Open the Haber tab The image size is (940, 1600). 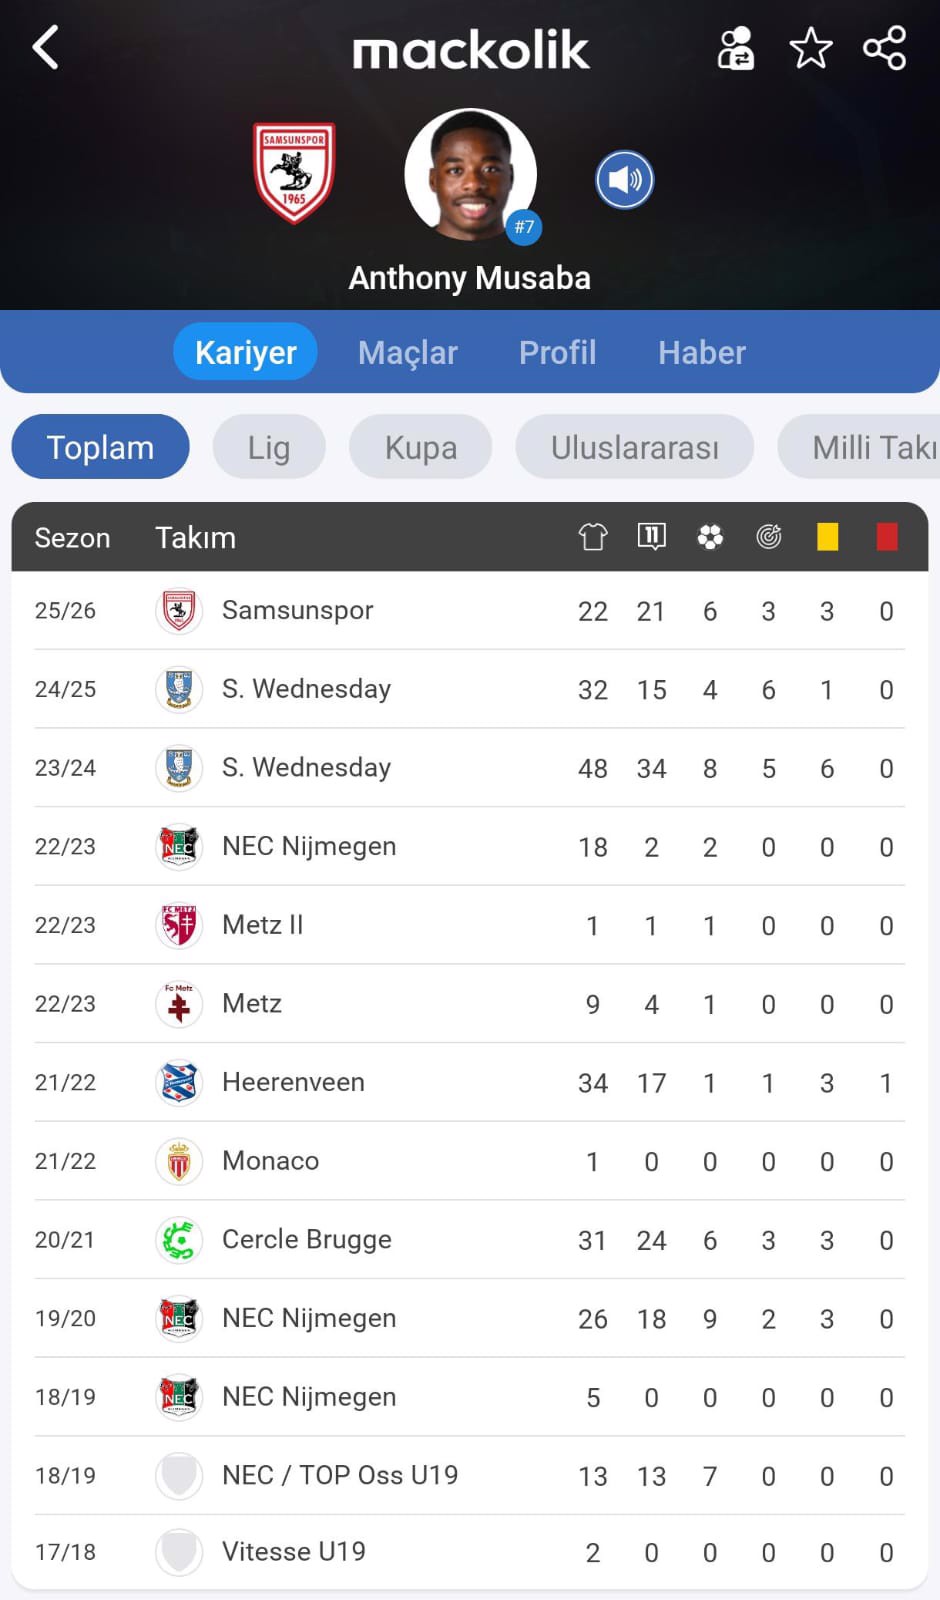click(701, 352)
